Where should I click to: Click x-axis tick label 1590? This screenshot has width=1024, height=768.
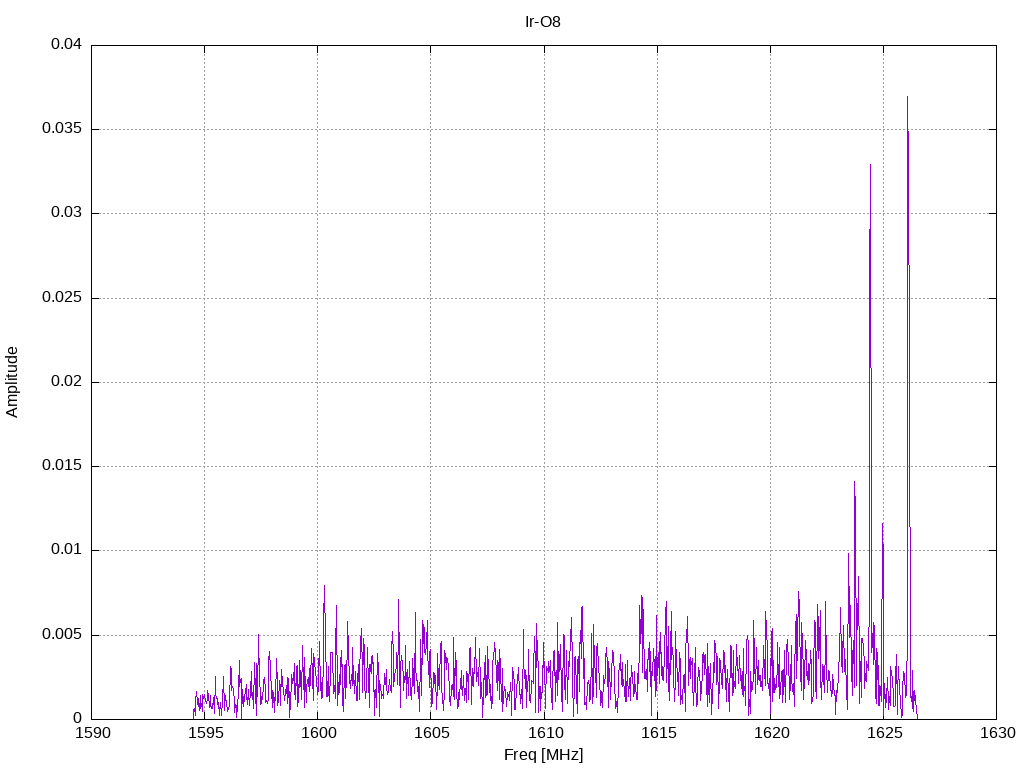pos(93,733)
